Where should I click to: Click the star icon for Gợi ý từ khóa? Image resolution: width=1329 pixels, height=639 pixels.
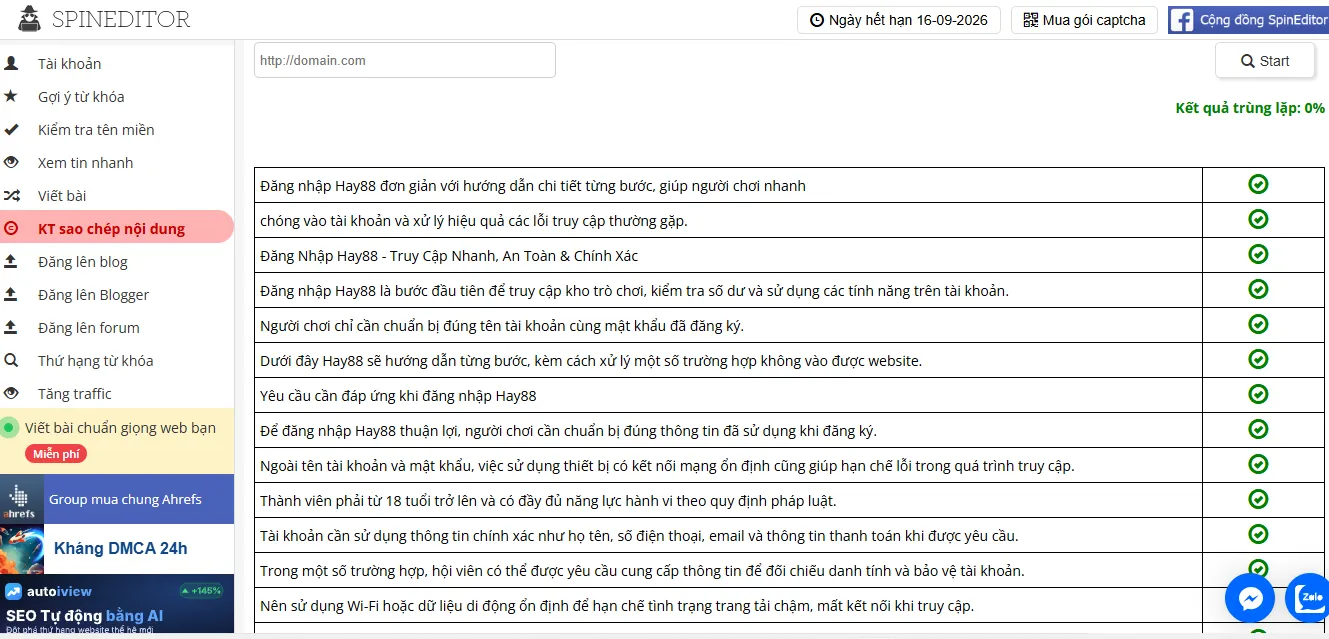coord(11,96)
